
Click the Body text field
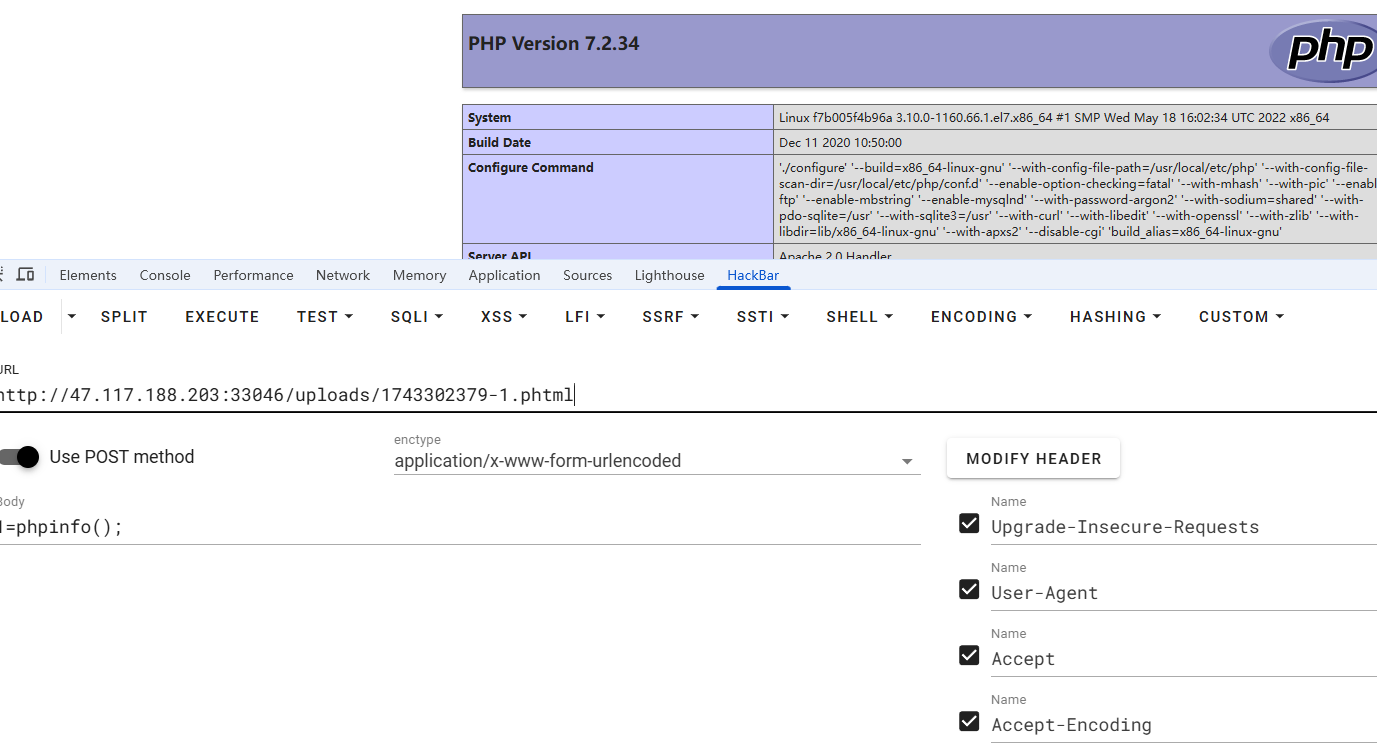pos(450,527)
